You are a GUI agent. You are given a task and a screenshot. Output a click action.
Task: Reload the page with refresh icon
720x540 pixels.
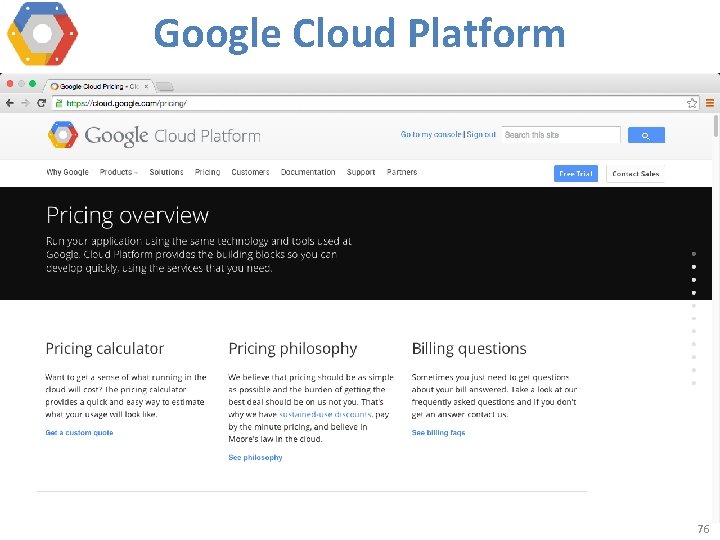41,103
